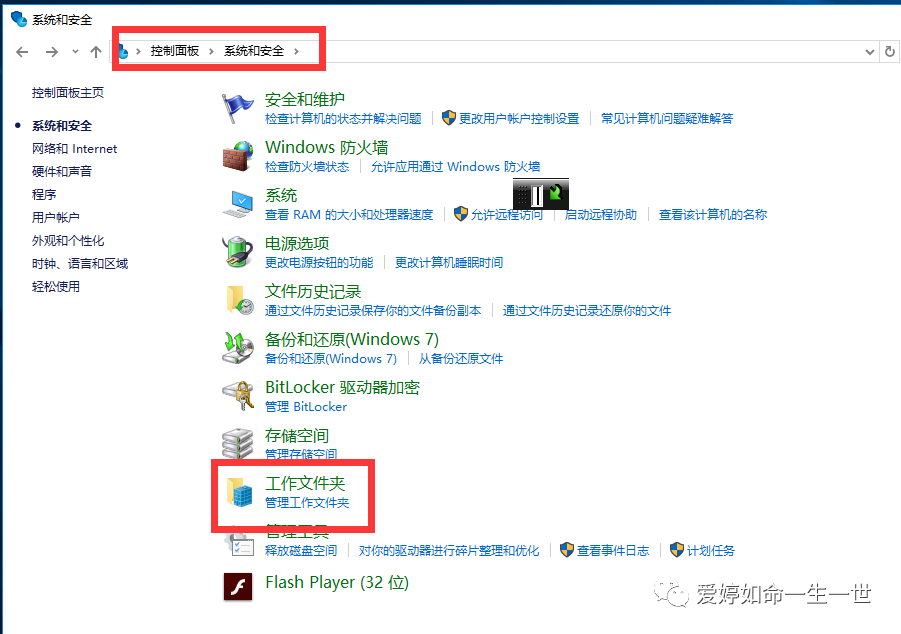901x634 pixels.
Task: Click 更改电源按钮的功能 link
Action: click(319, 263)
